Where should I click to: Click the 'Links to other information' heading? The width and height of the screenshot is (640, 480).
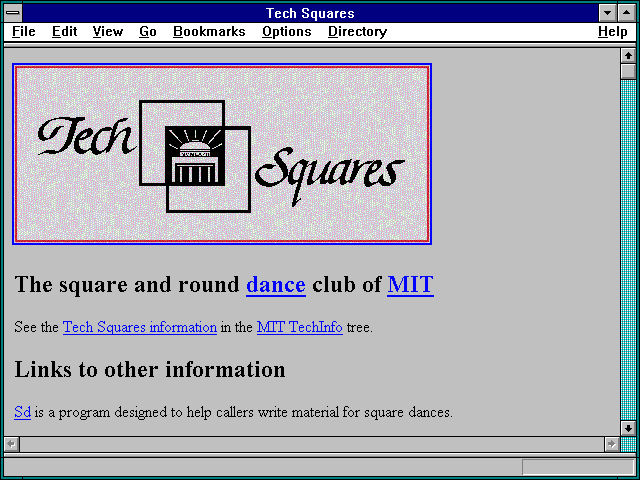[150, 369]
